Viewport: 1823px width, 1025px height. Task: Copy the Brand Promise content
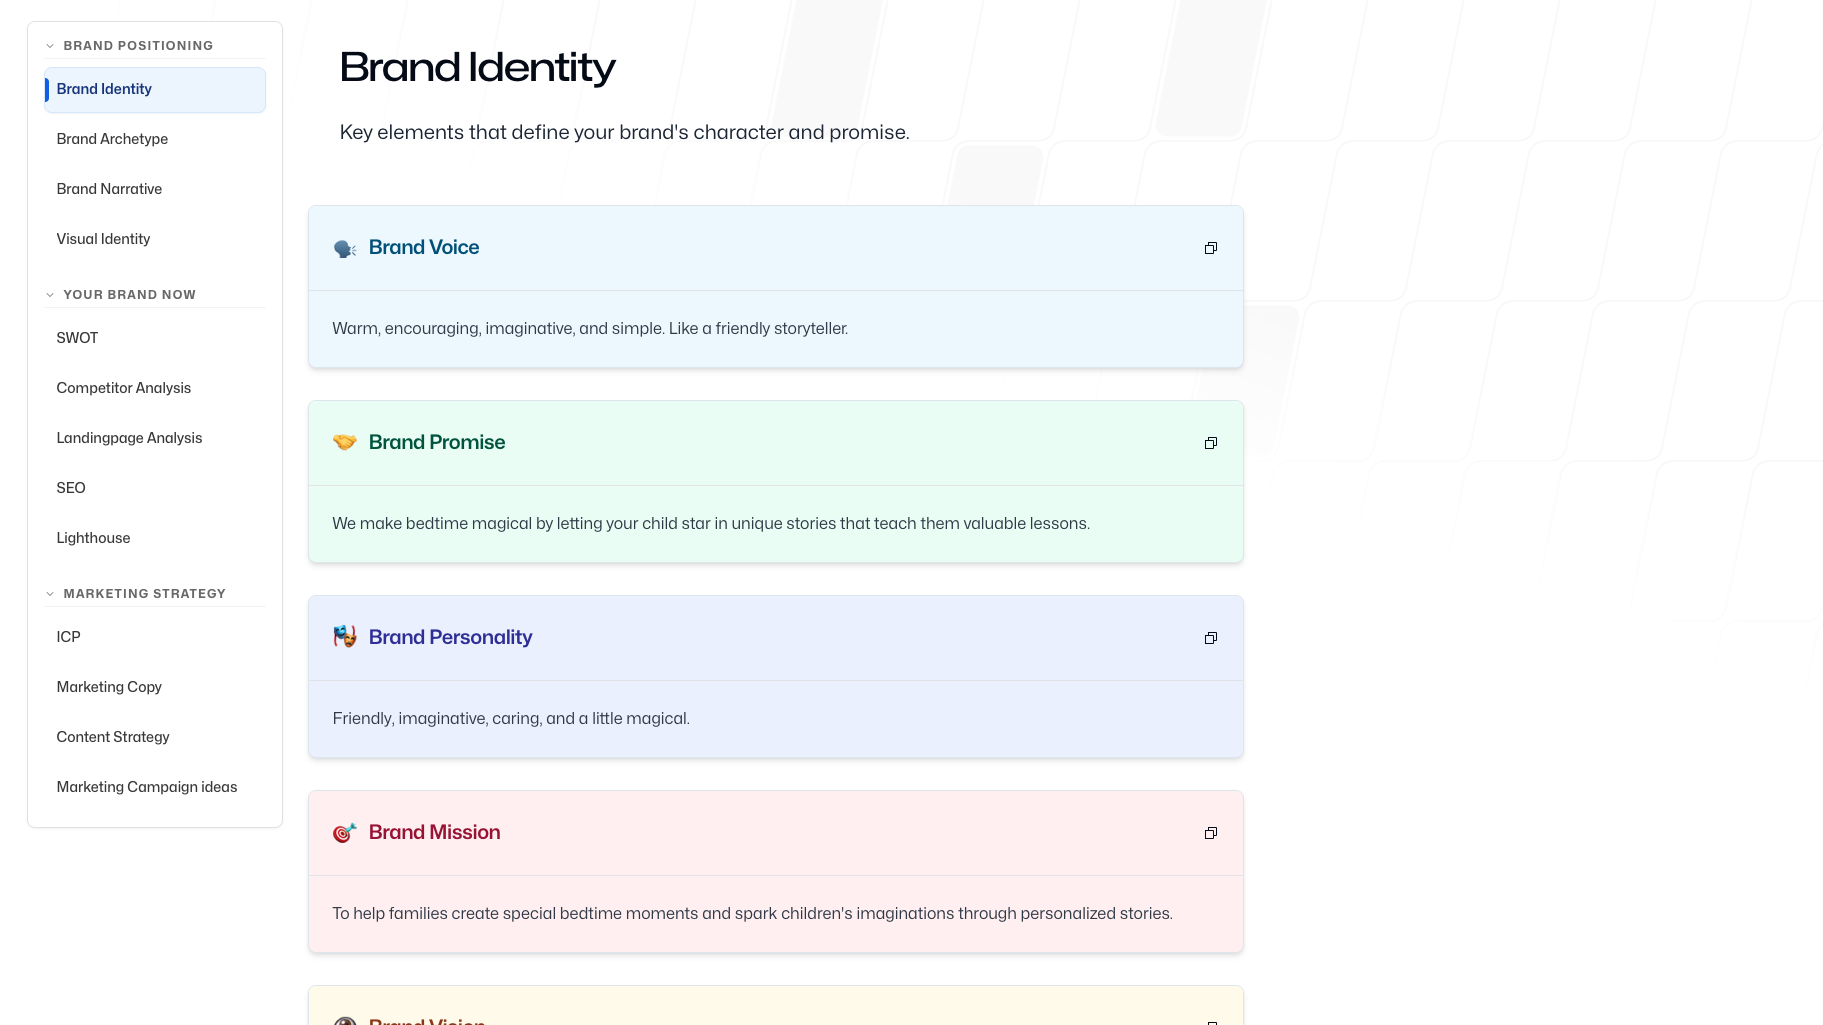[1210, 442]
